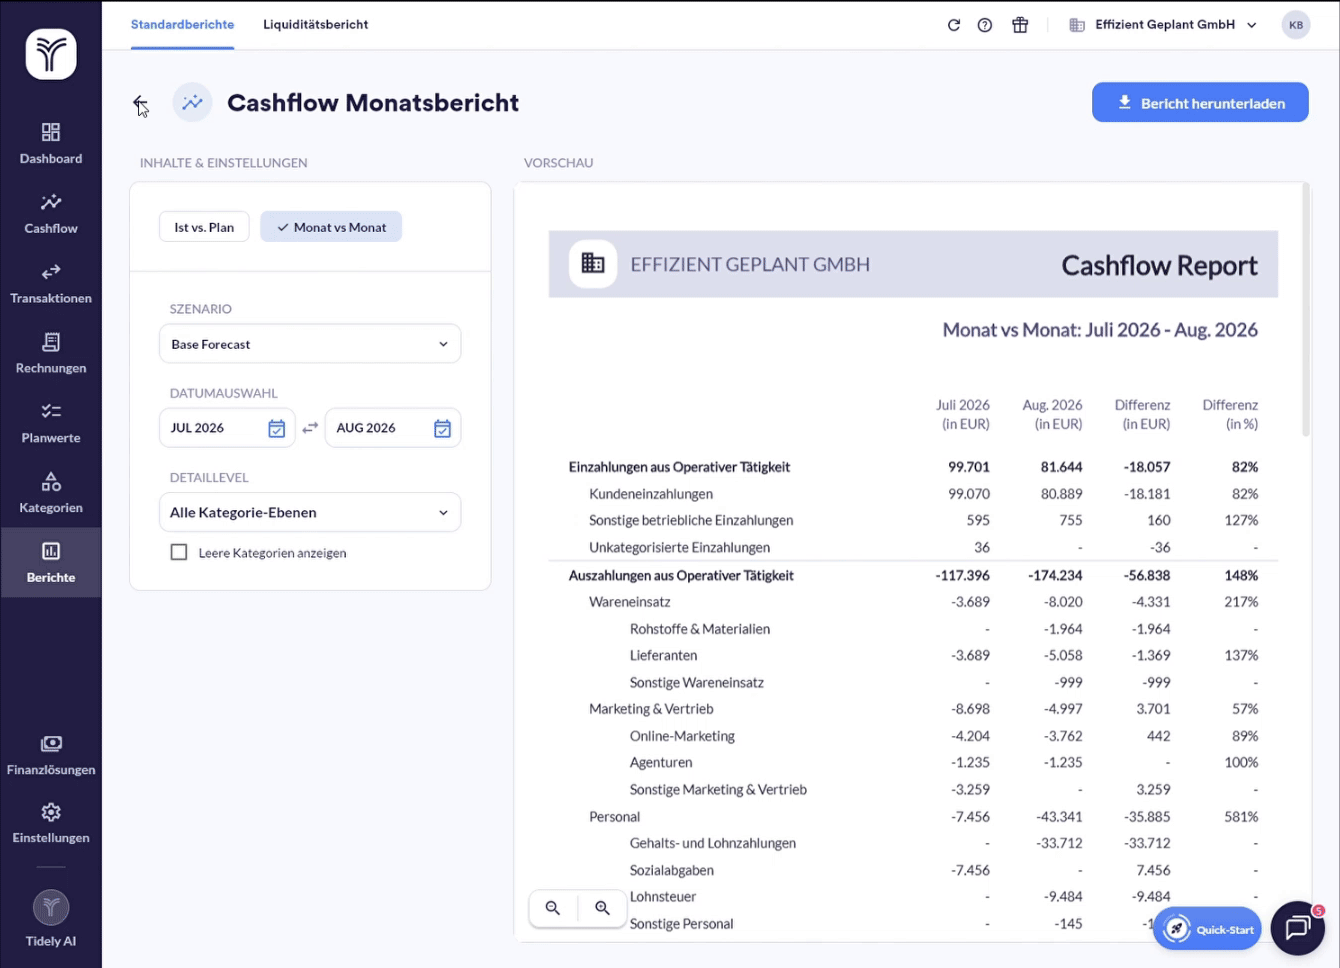Open the Base Forecast scenario dropdown
Viewport: 1340px width, 968px height.
310,344
